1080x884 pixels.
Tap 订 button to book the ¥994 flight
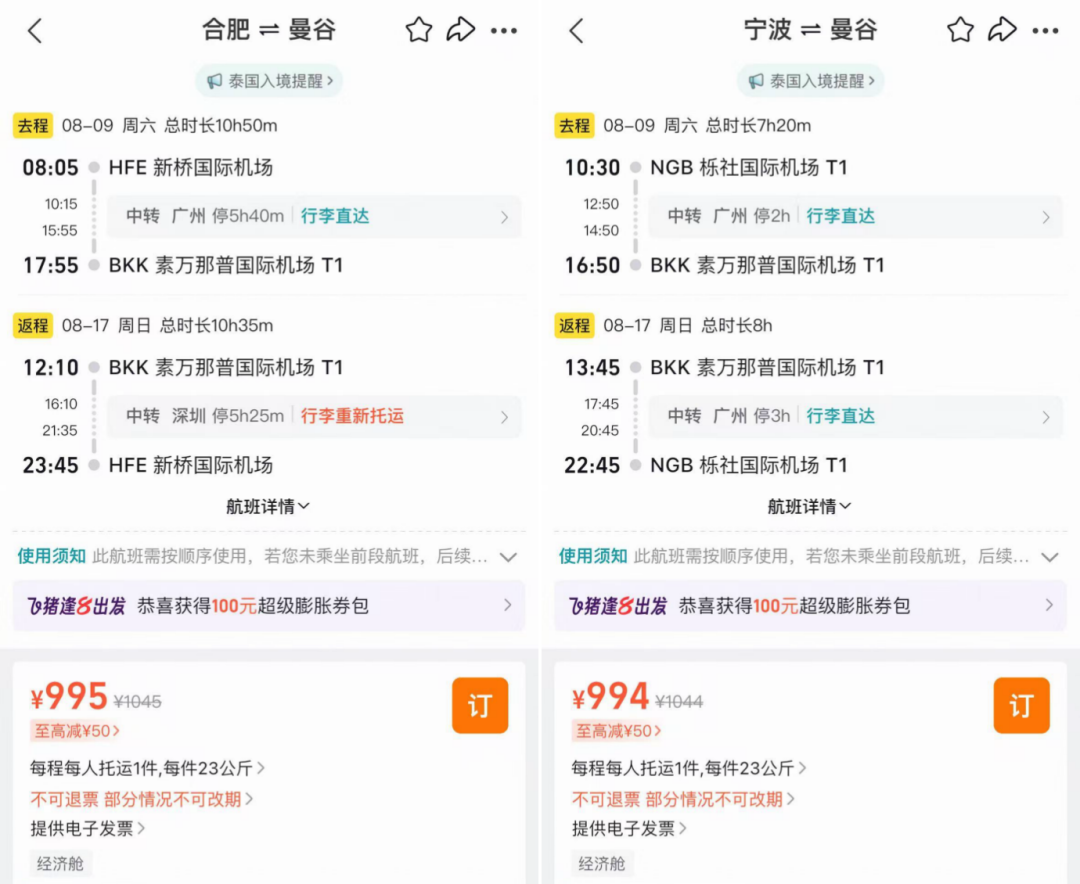click(1021, 705)
